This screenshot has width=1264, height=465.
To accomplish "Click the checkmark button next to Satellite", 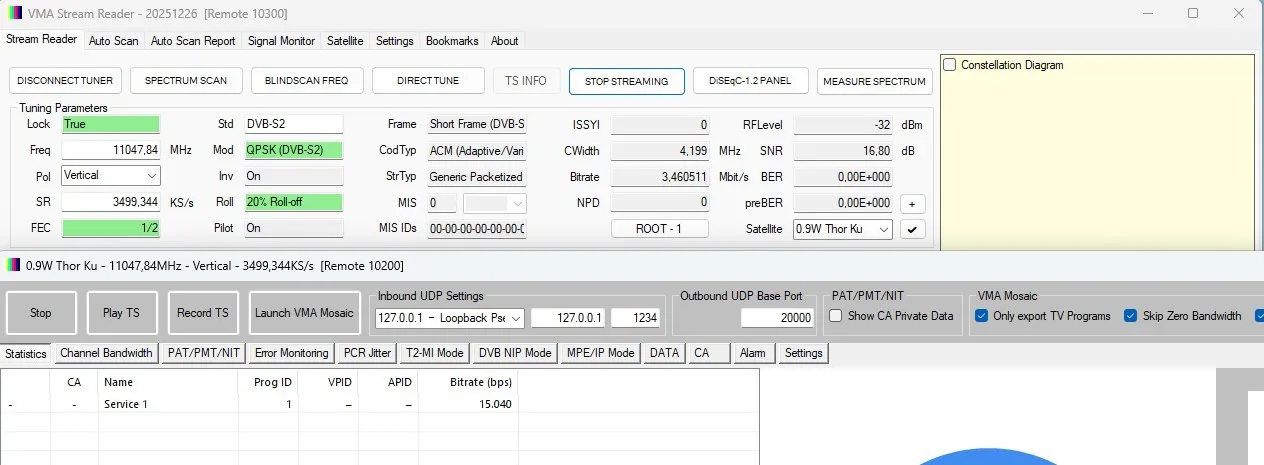I will 912,229.
